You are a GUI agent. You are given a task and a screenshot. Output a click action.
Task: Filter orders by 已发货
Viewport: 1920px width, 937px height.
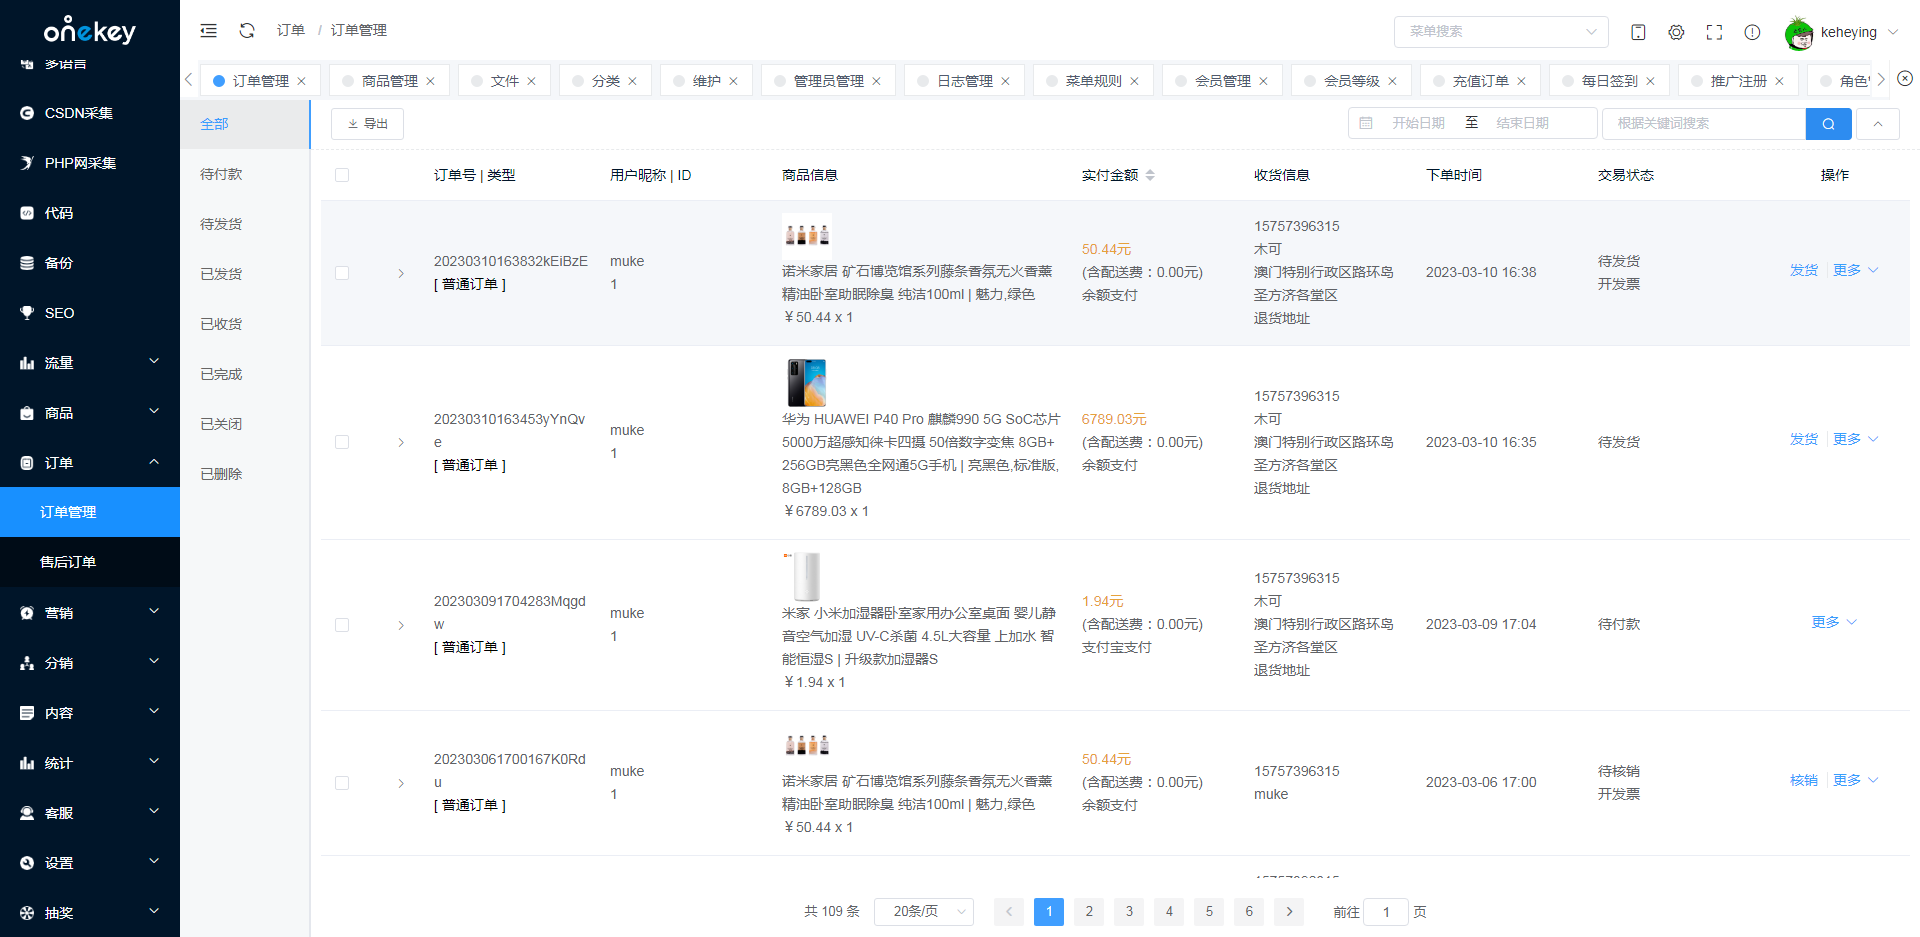tap(221, 274)
